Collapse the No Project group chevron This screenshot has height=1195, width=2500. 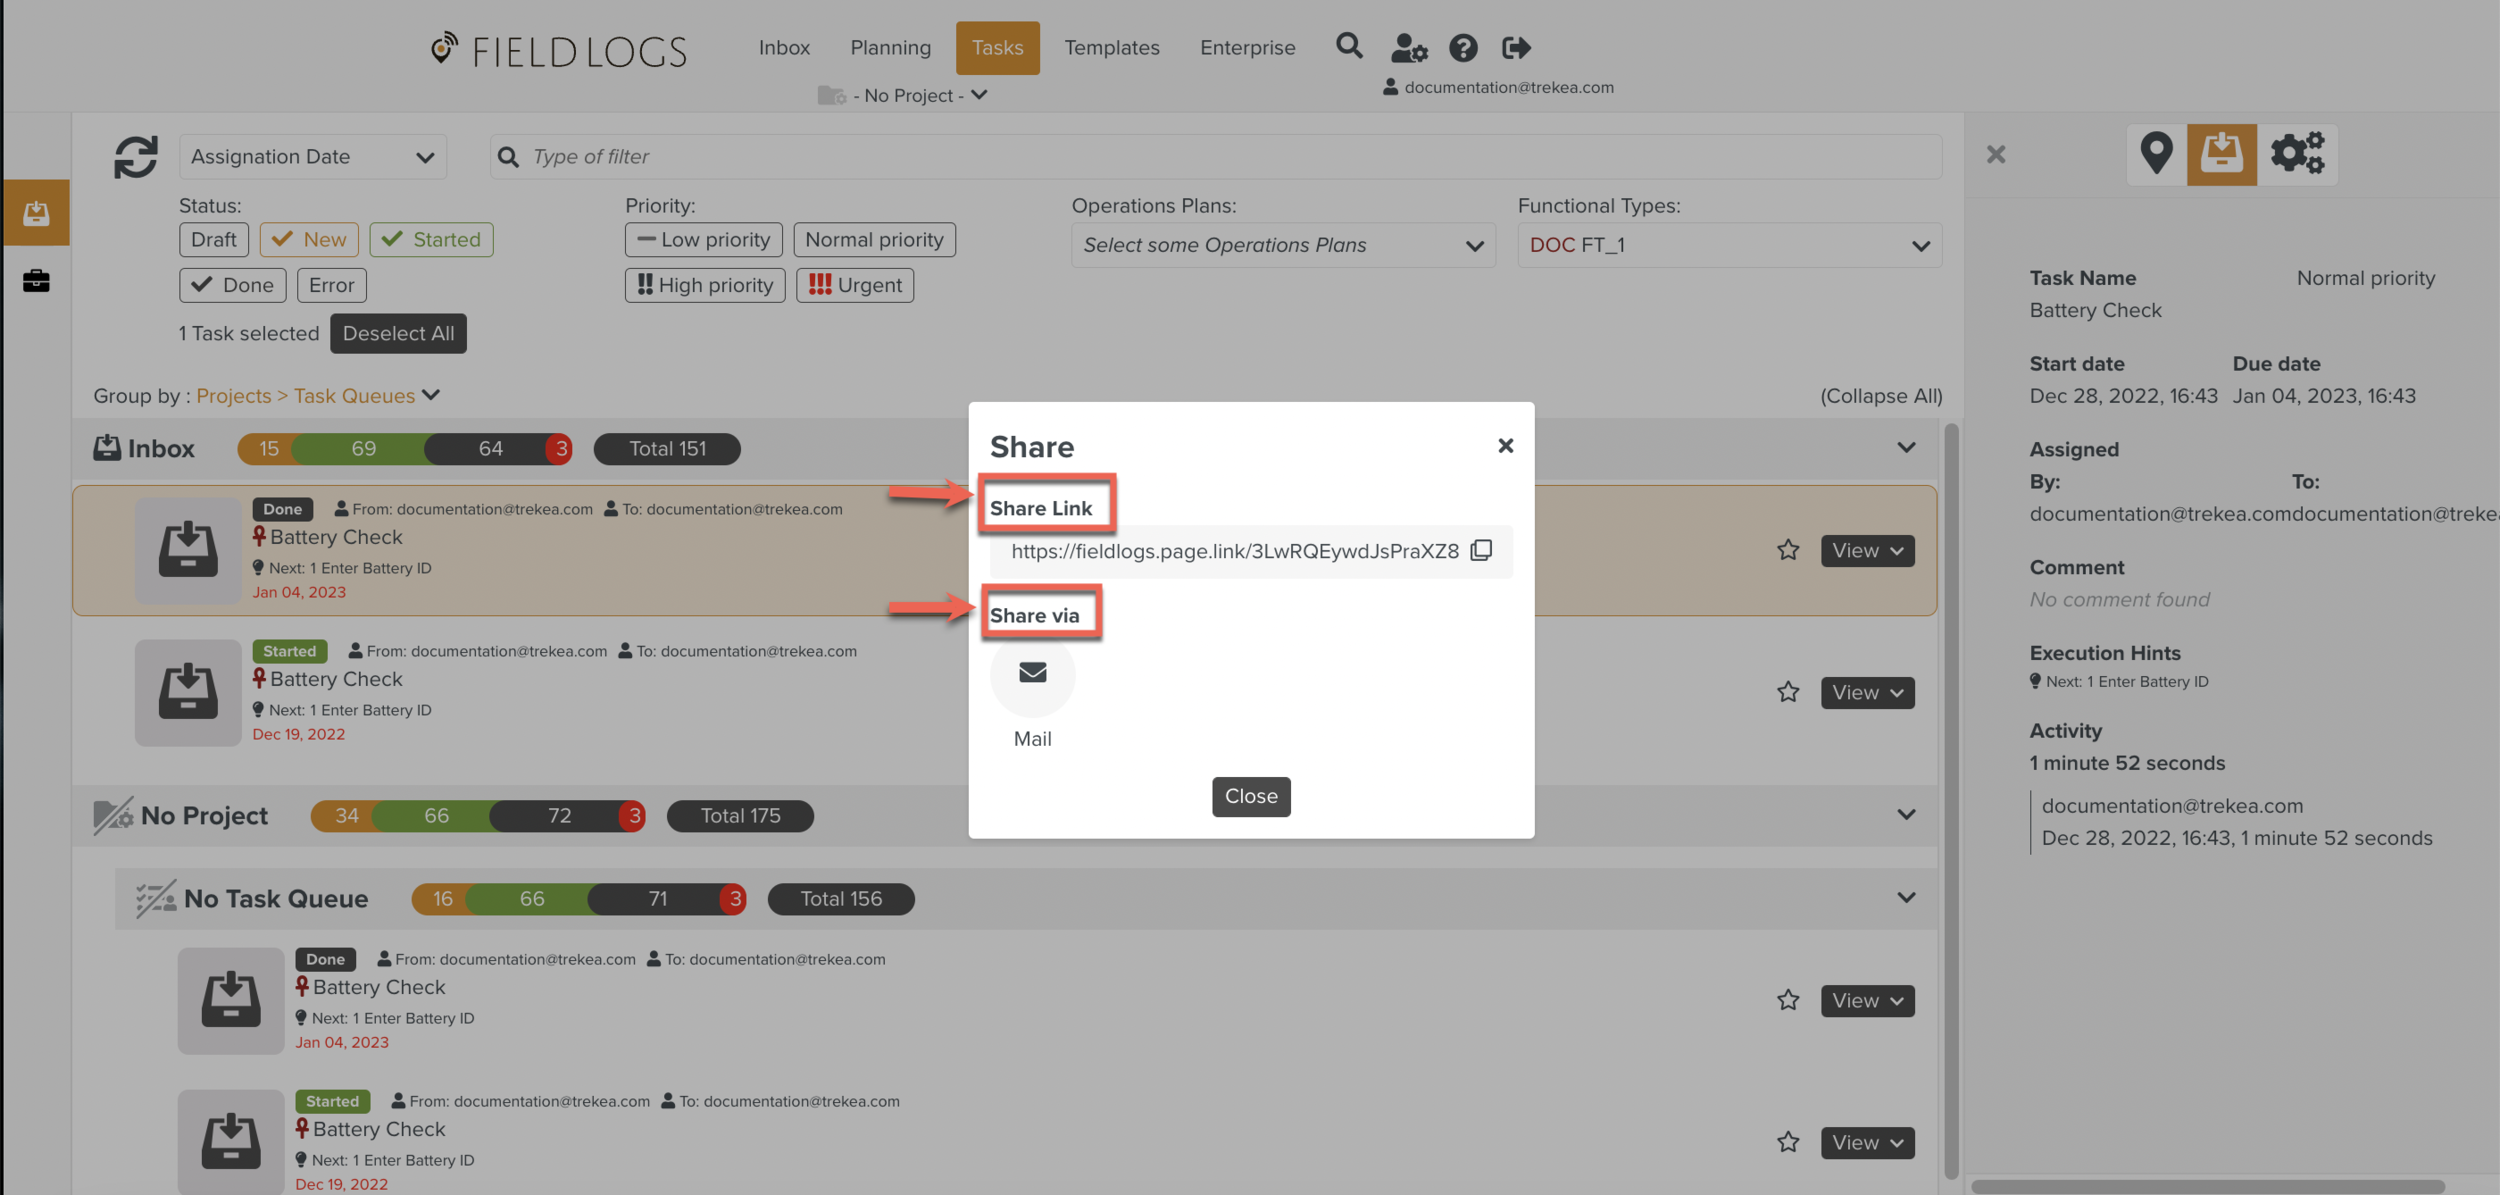click(1906, 815)
